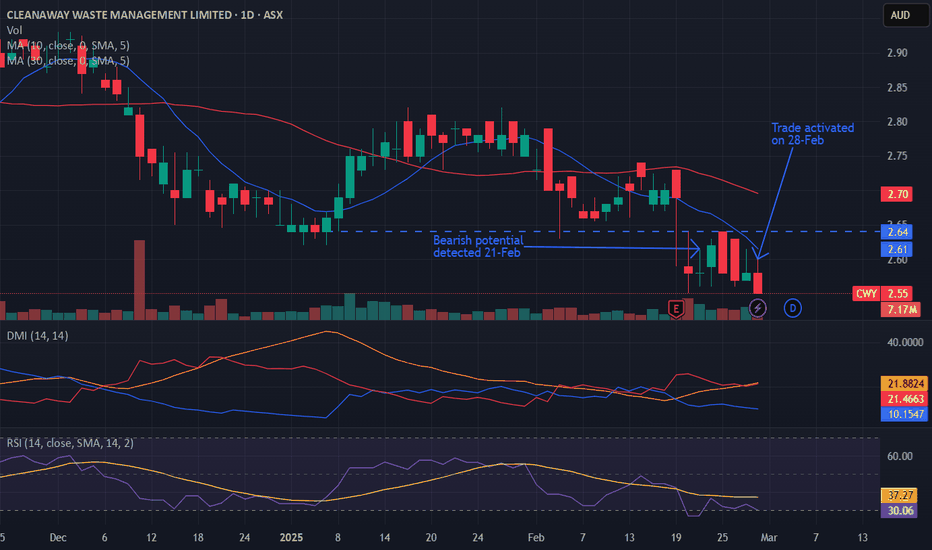The height and width of the screenshot is (550, 932).
Task: Select the Vol indicator label
Action: [14, 30]
